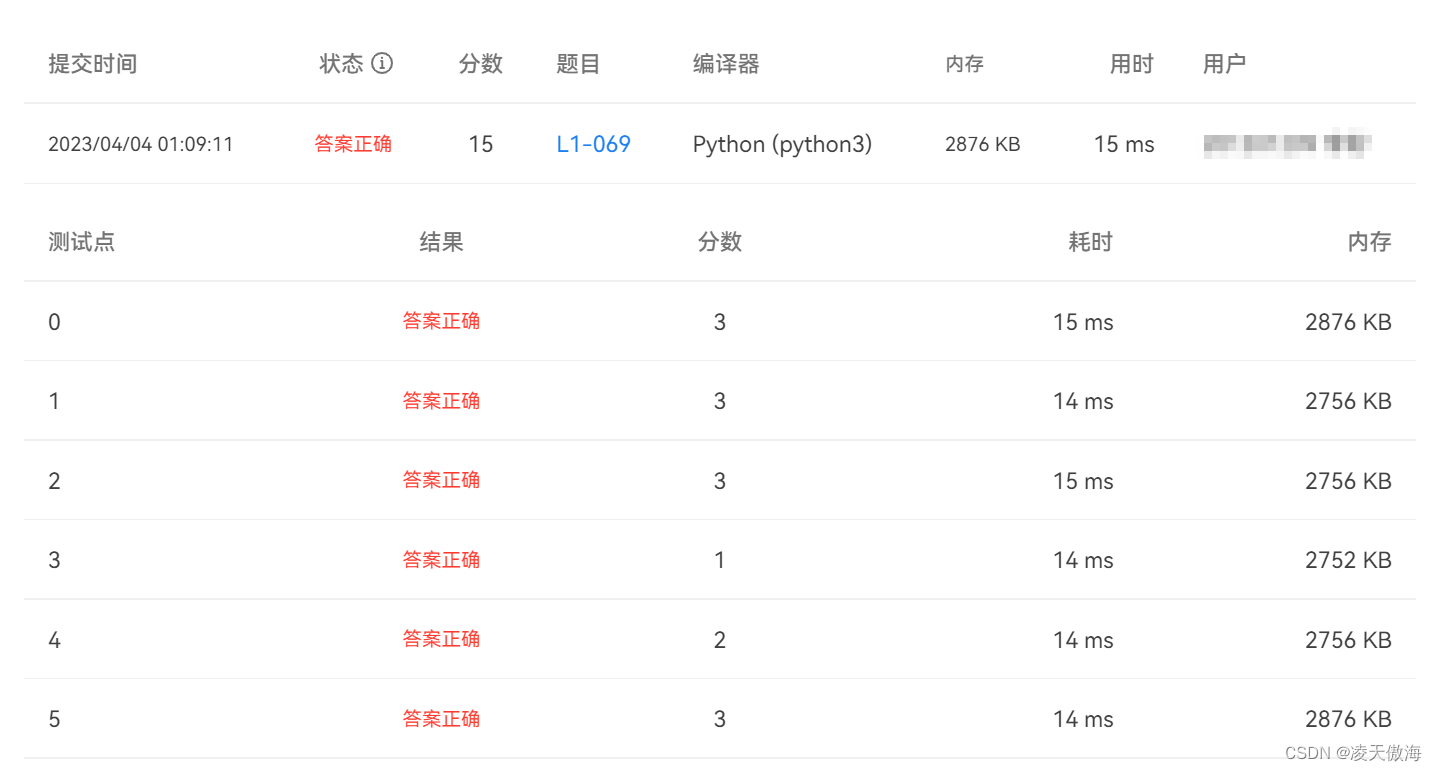Click the 用时 column header
The height and width of the screenshot is (771, 1437).
click(1130, 63)
